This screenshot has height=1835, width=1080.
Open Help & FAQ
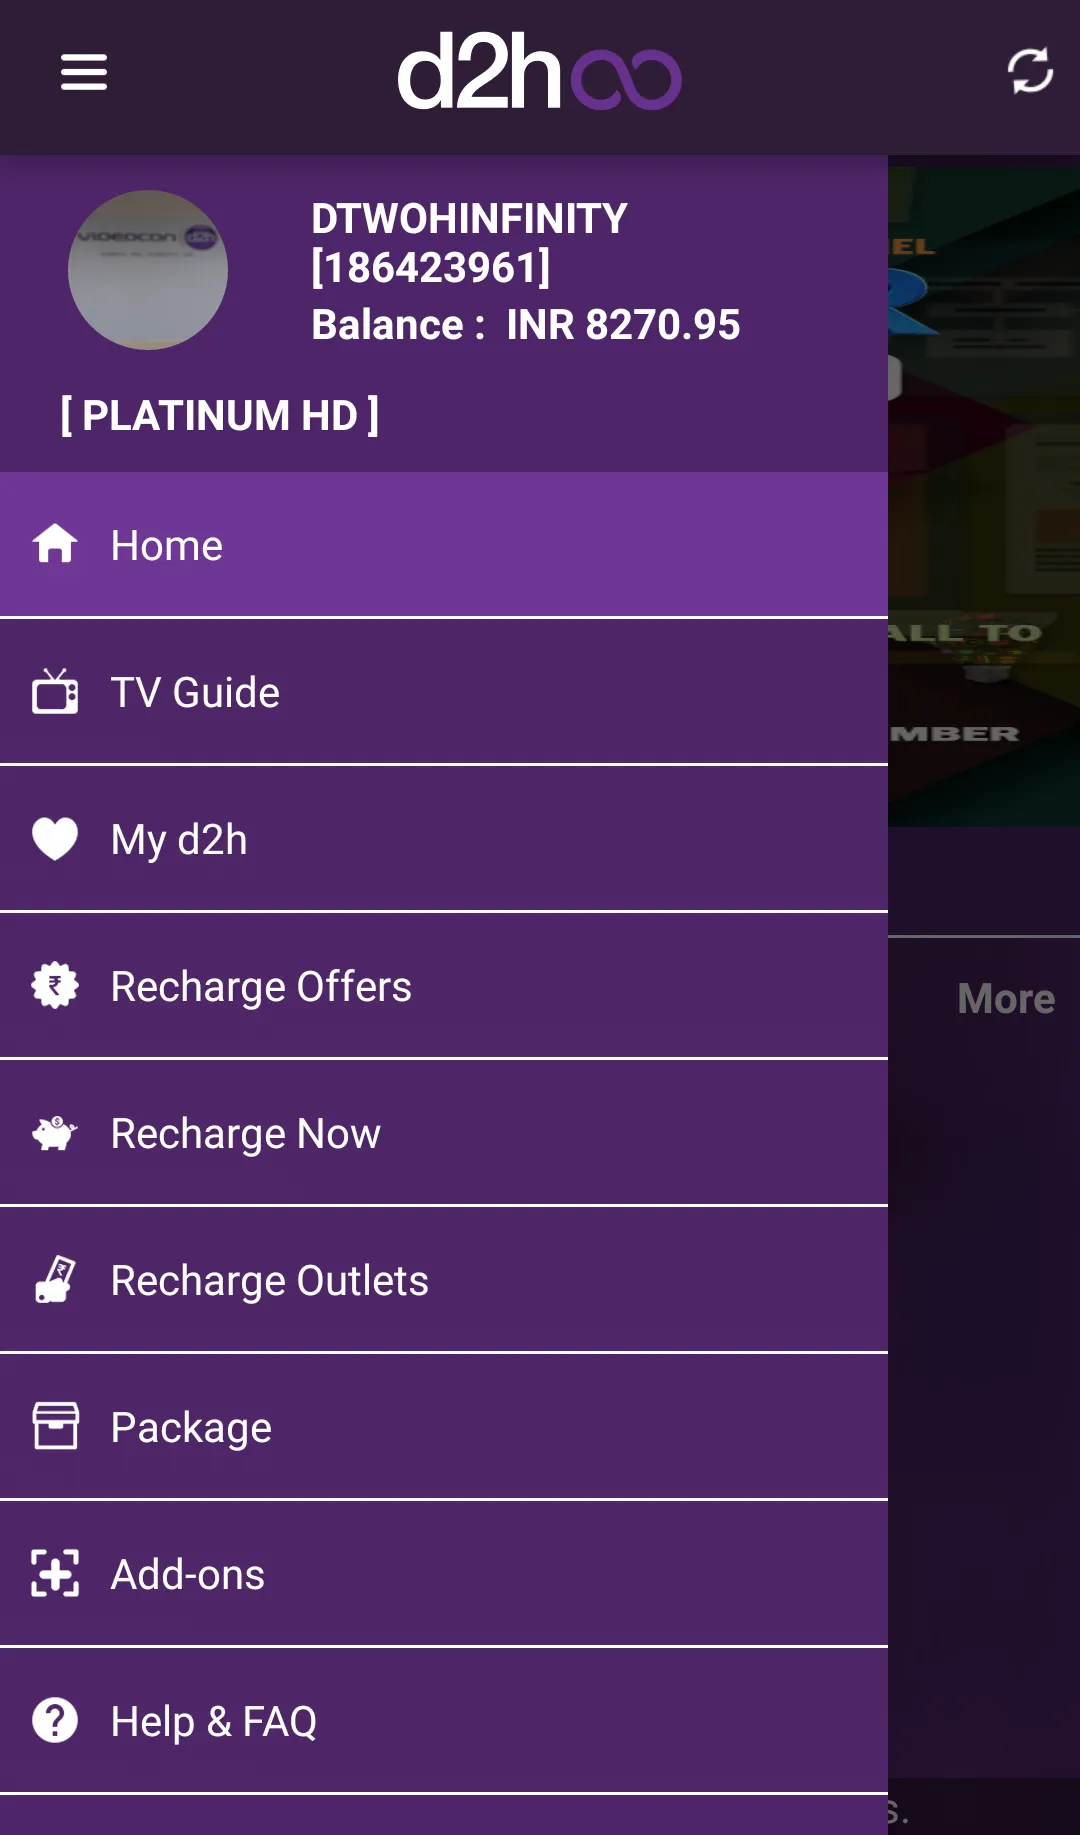(214, 1722)
